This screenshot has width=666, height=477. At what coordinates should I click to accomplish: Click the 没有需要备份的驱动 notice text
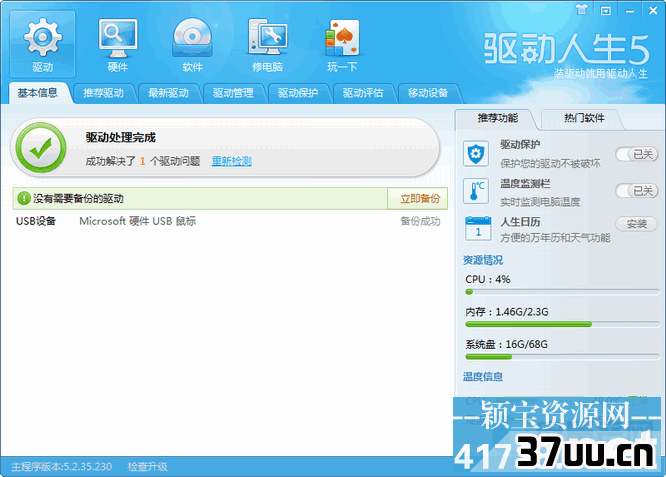click(79, 198)
